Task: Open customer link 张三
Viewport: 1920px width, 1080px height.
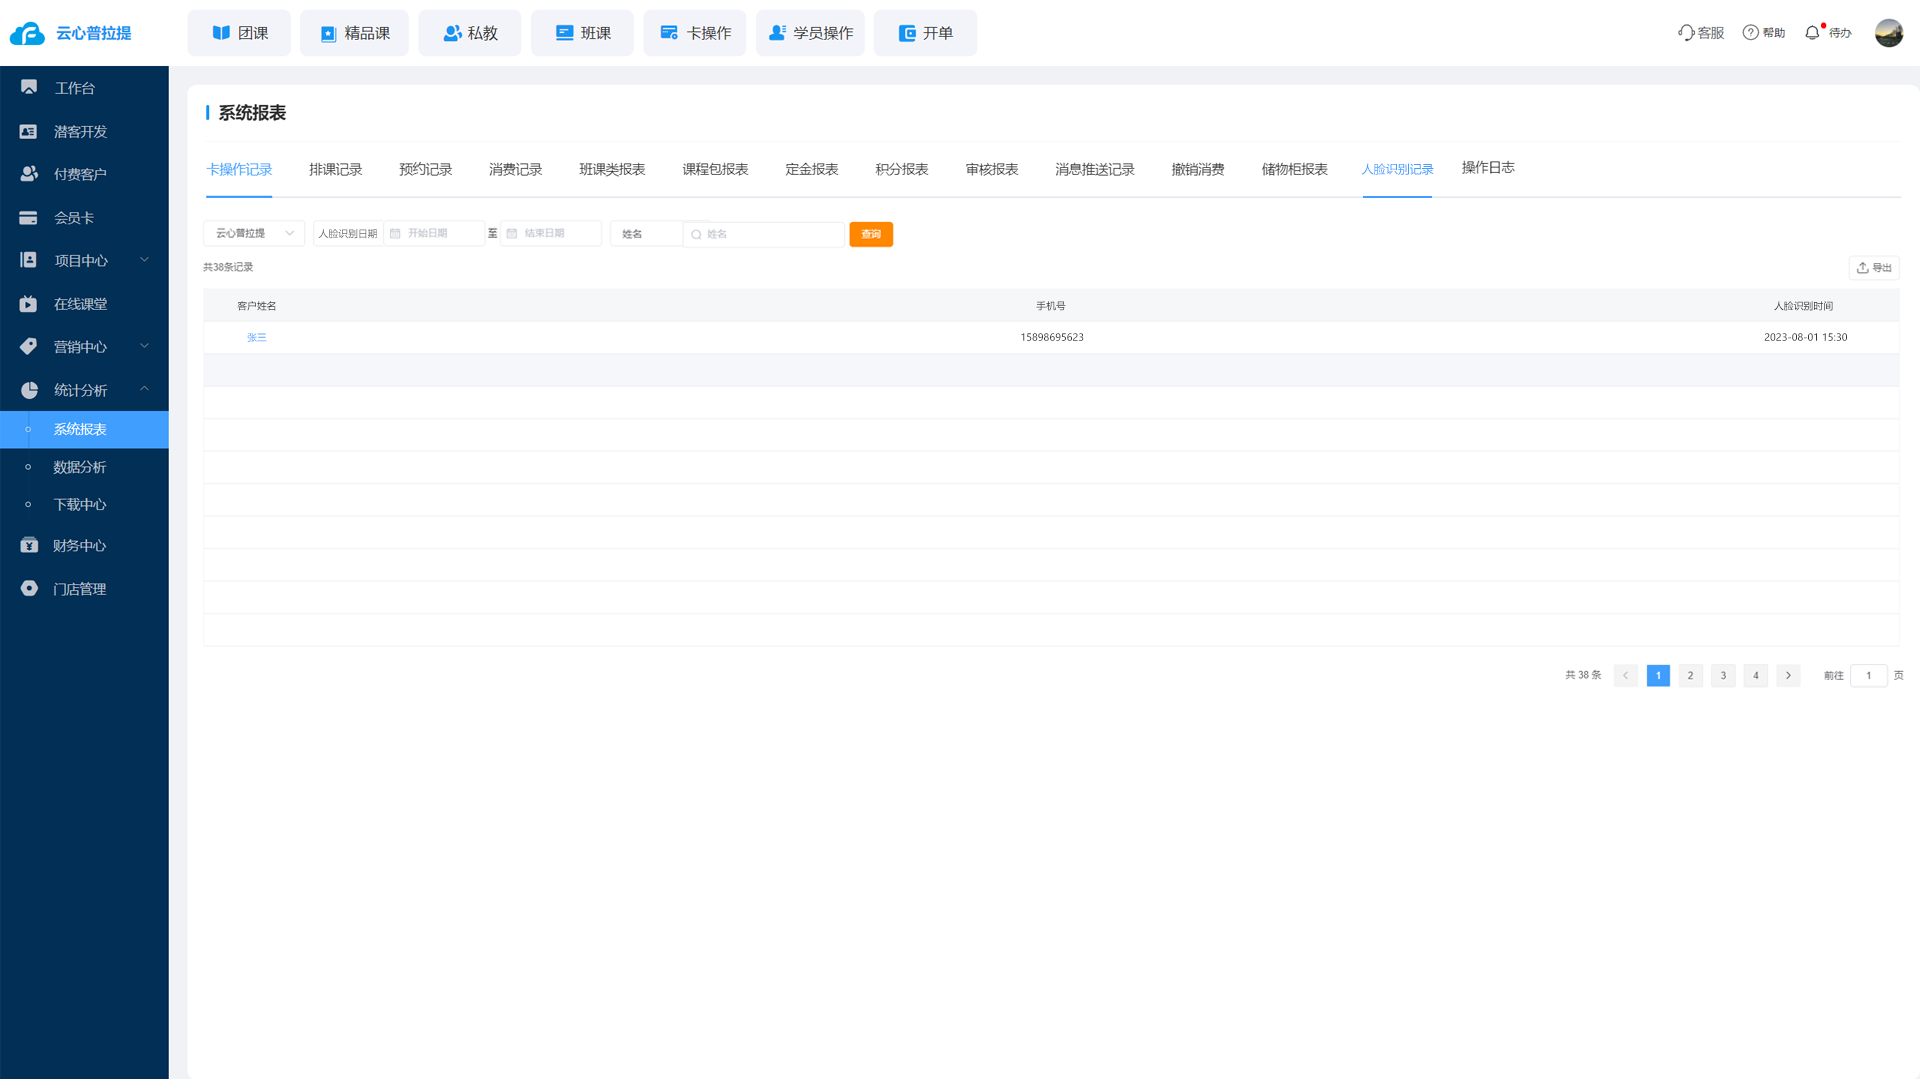Action: coord(257,338)
